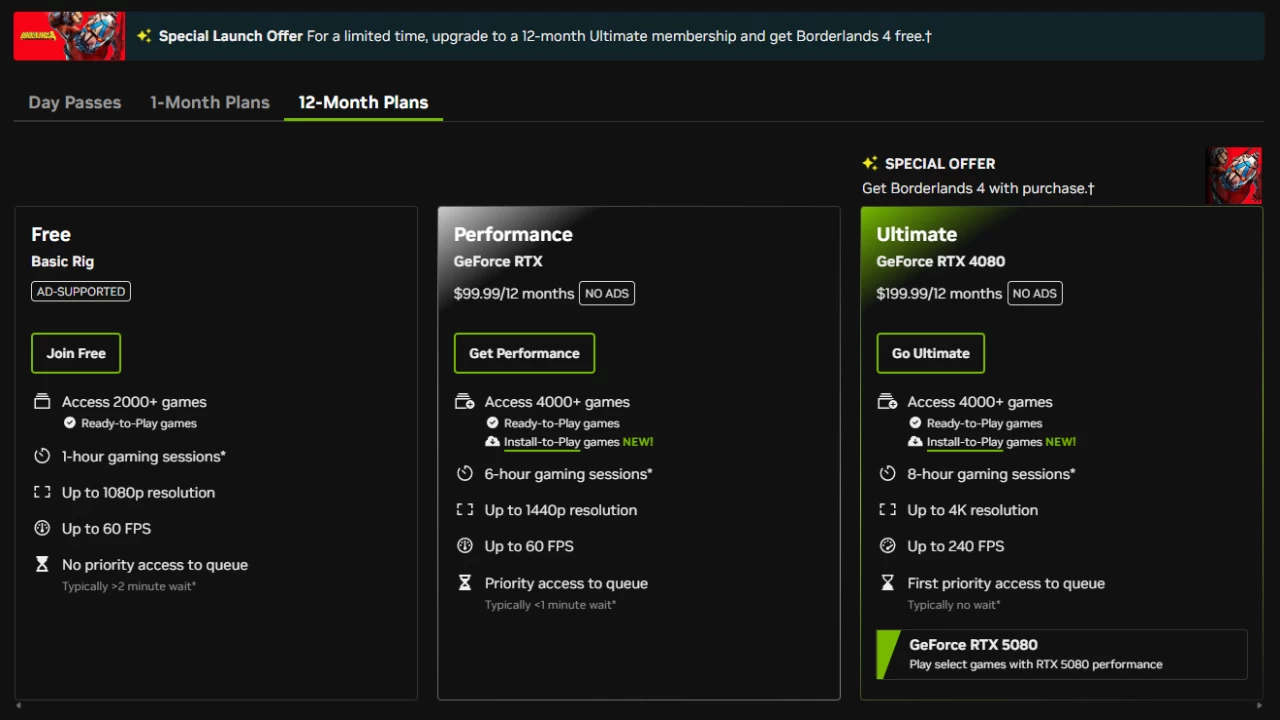The image size is (1280, 720).
Task: Click the NO ADS badge in Performance plan
Action: (607, 294)
